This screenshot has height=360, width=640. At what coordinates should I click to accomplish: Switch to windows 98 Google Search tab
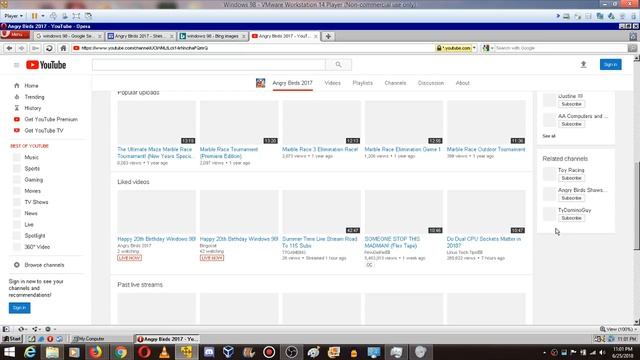pyautogui.click(x=68, y=36)
